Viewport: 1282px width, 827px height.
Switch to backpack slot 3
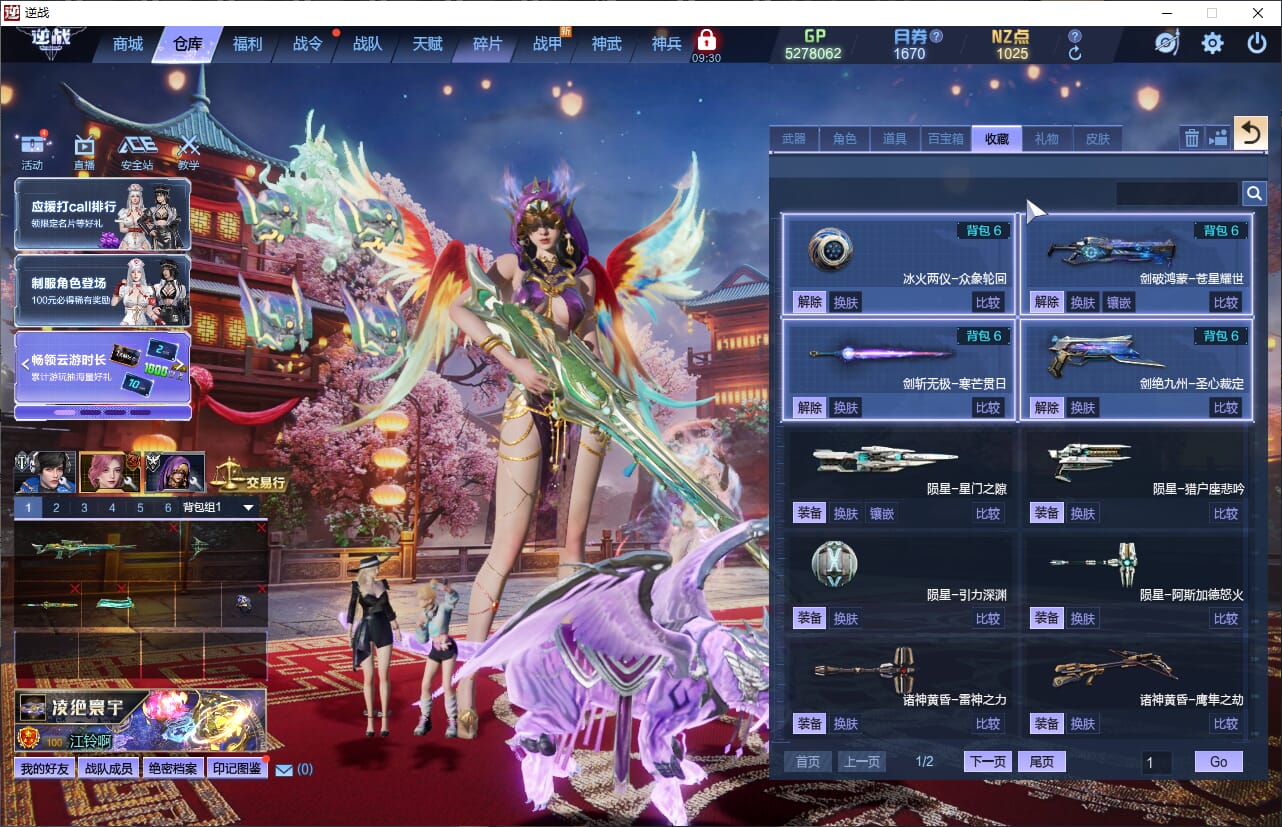(84, 507)
